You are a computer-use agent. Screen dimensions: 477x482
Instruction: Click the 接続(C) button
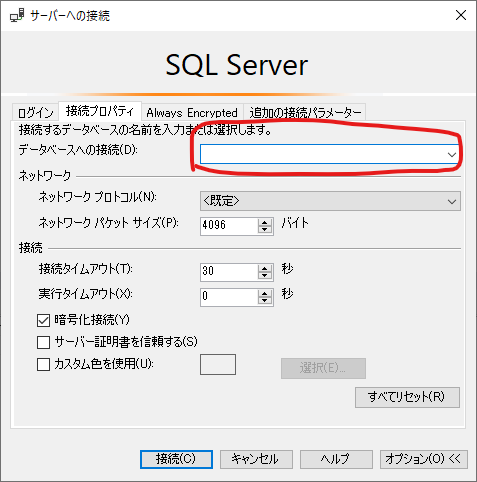pyautogui.click(x=176, y=459)
